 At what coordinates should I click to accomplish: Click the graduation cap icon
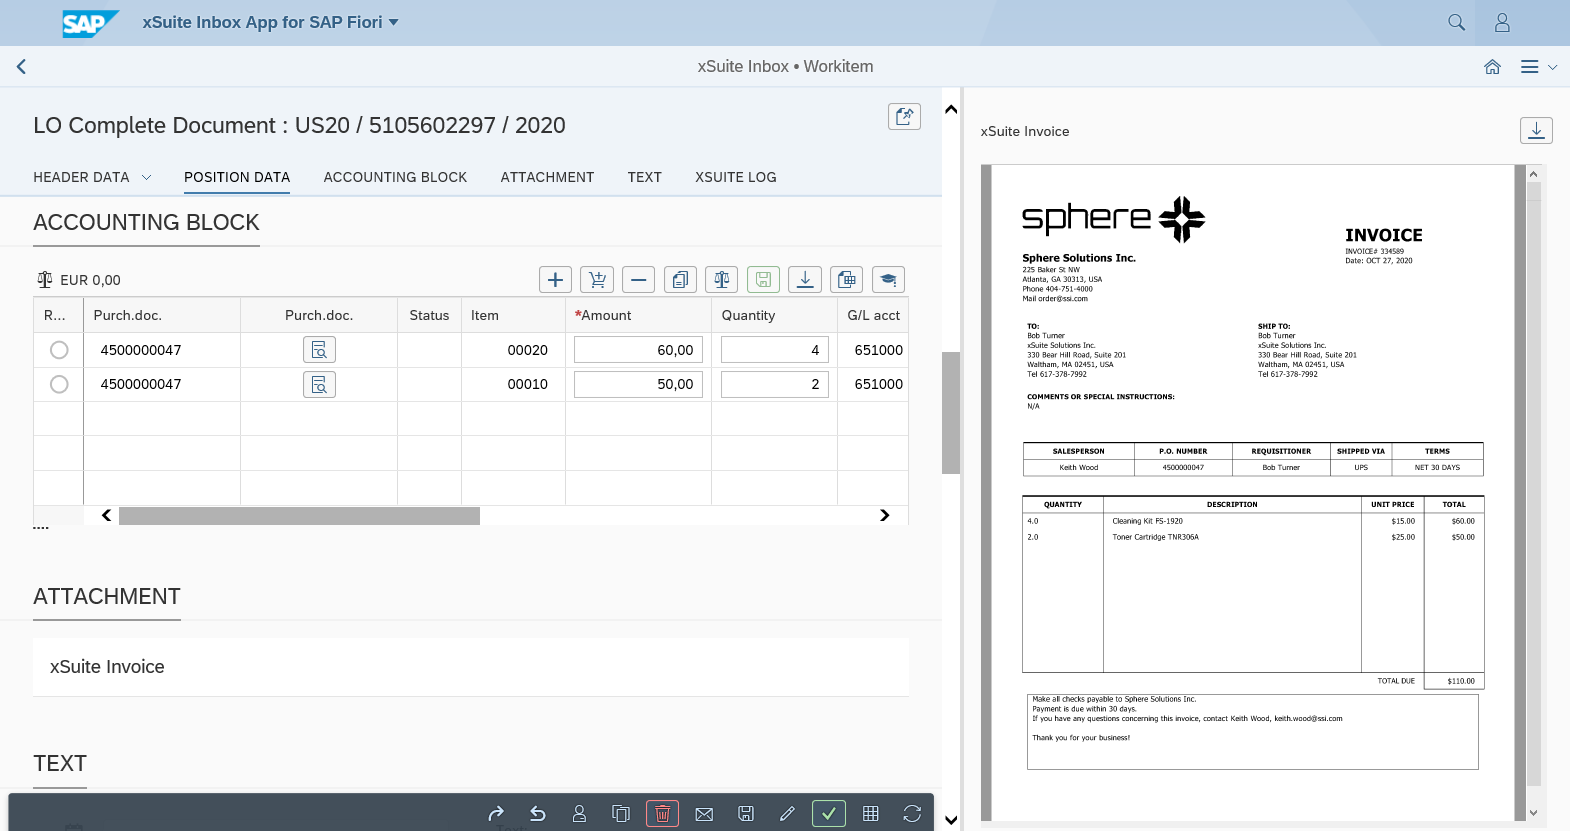pyautogui.click(x=888, y=280)
